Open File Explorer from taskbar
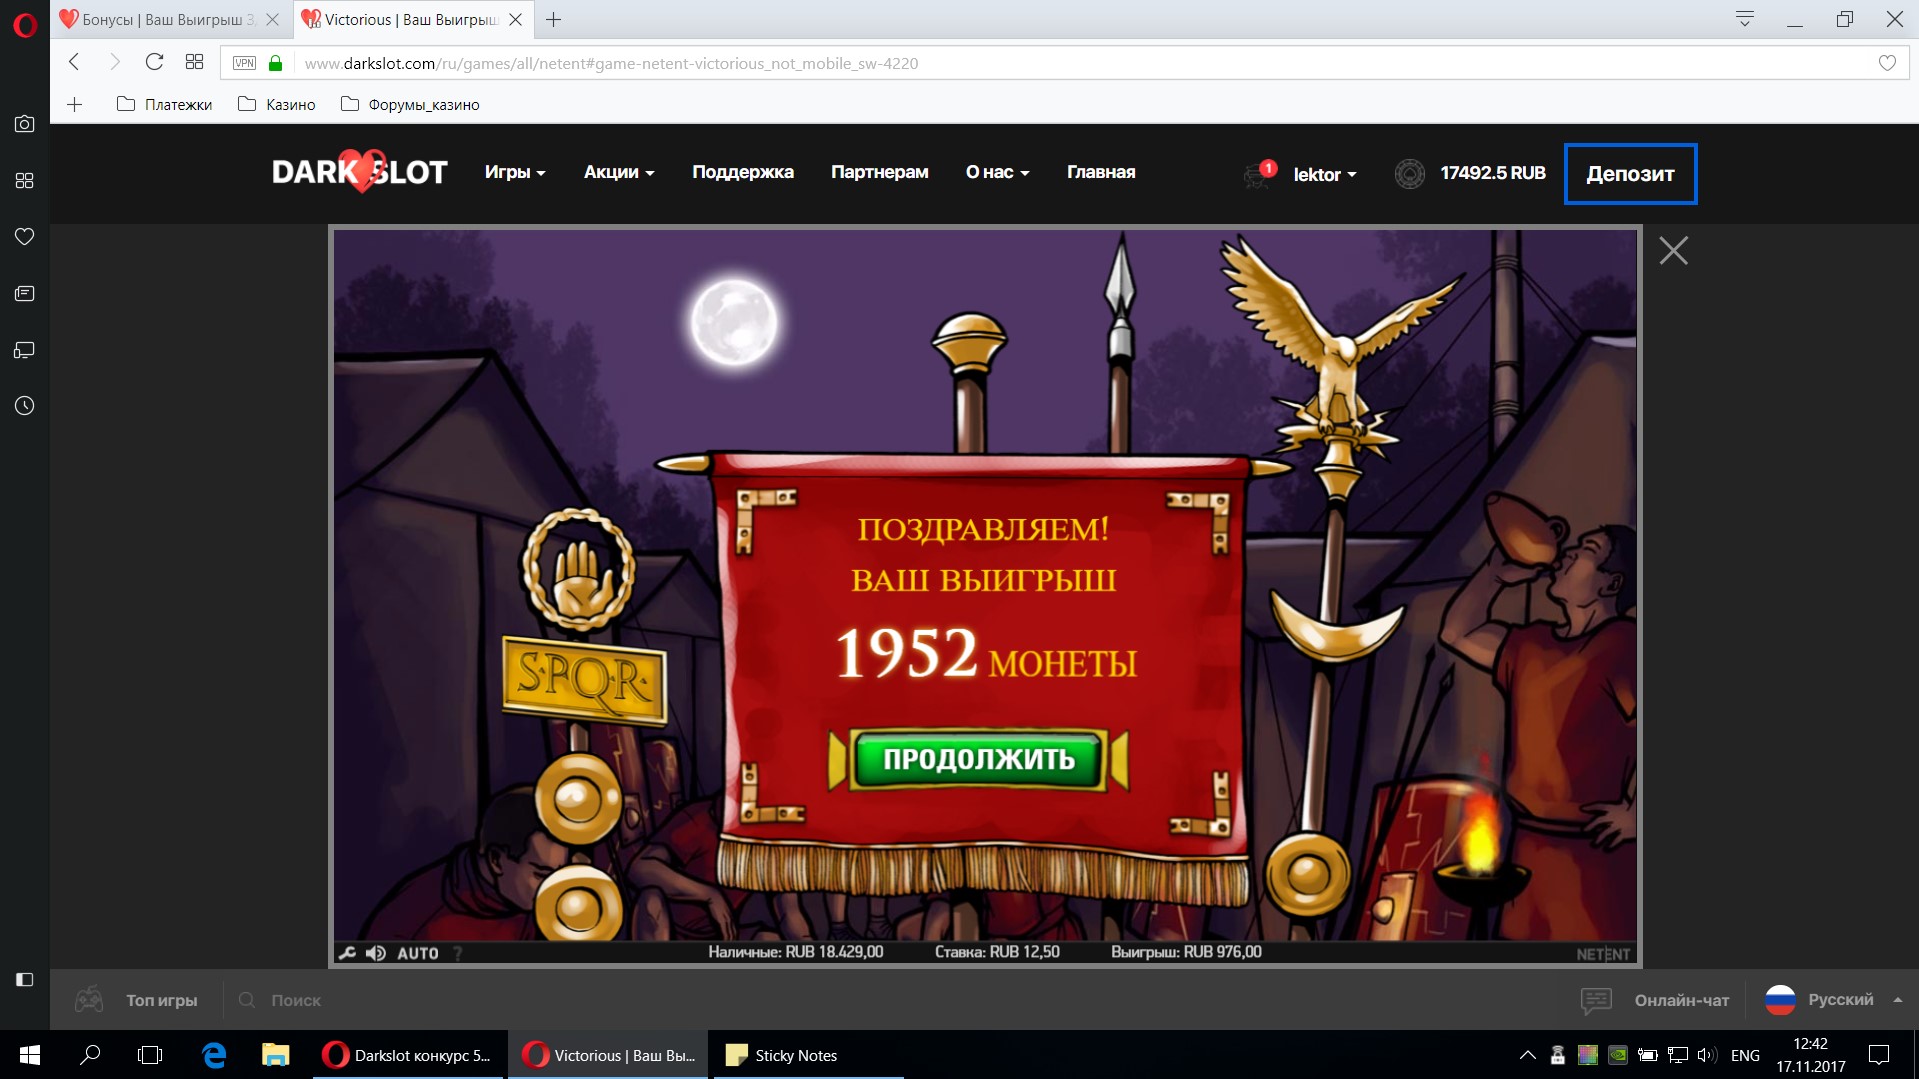The width and height of the screenshot is (1919, 1079). pos(275,1055)
